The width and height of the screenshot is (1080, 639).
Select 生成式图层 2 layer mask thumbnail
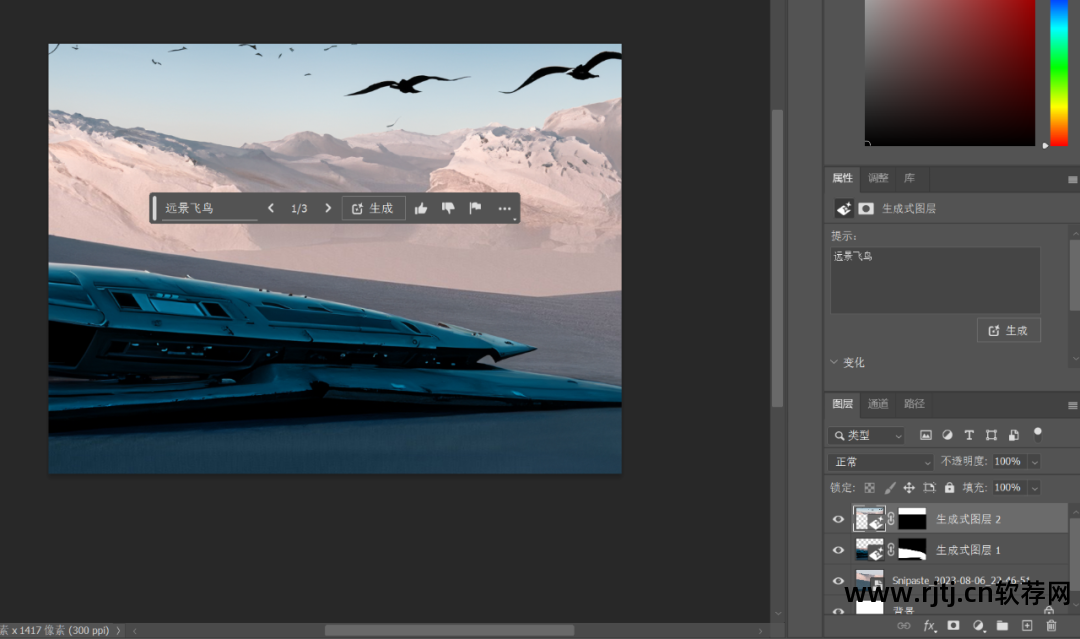(912, 519)
